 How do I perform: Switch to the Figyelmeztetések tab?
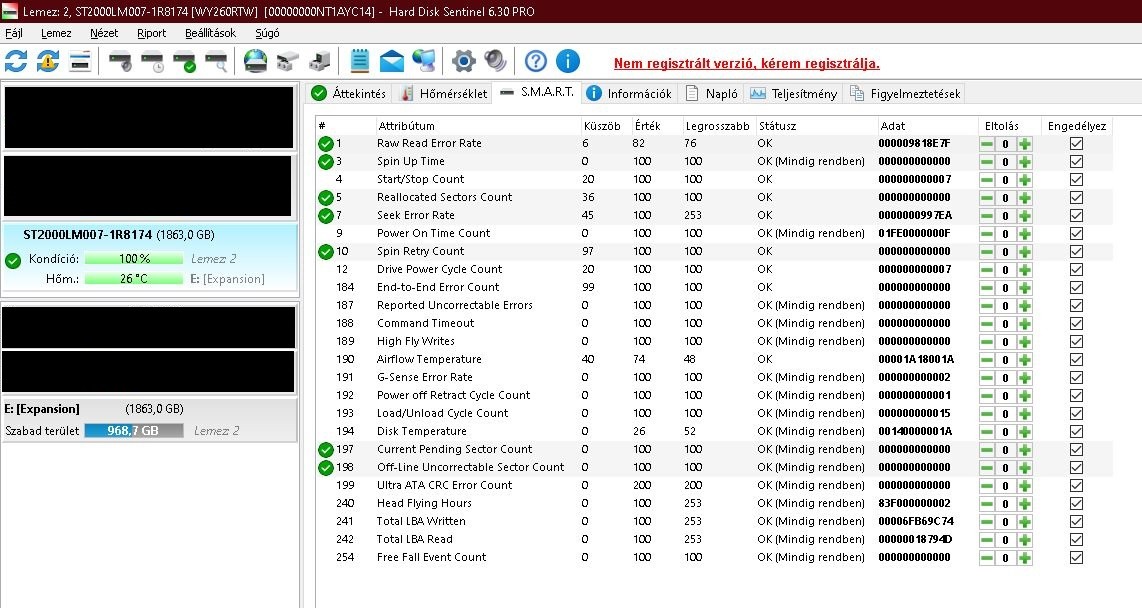[x=905, y=93]
